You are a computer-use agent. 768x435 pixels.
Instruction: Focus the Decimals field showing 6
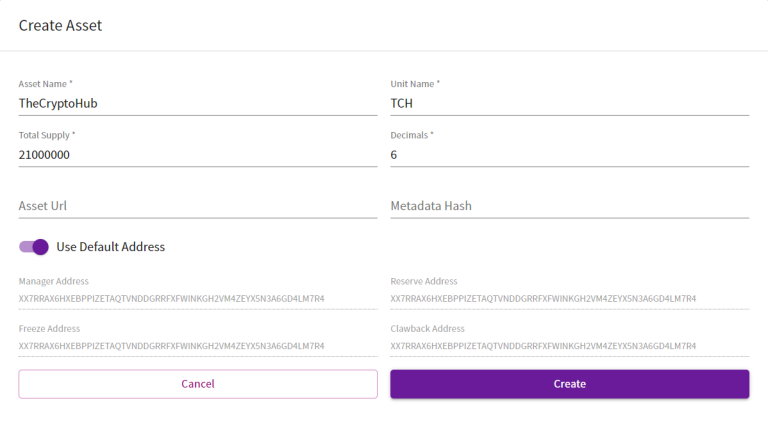click(x=570, y=155)
